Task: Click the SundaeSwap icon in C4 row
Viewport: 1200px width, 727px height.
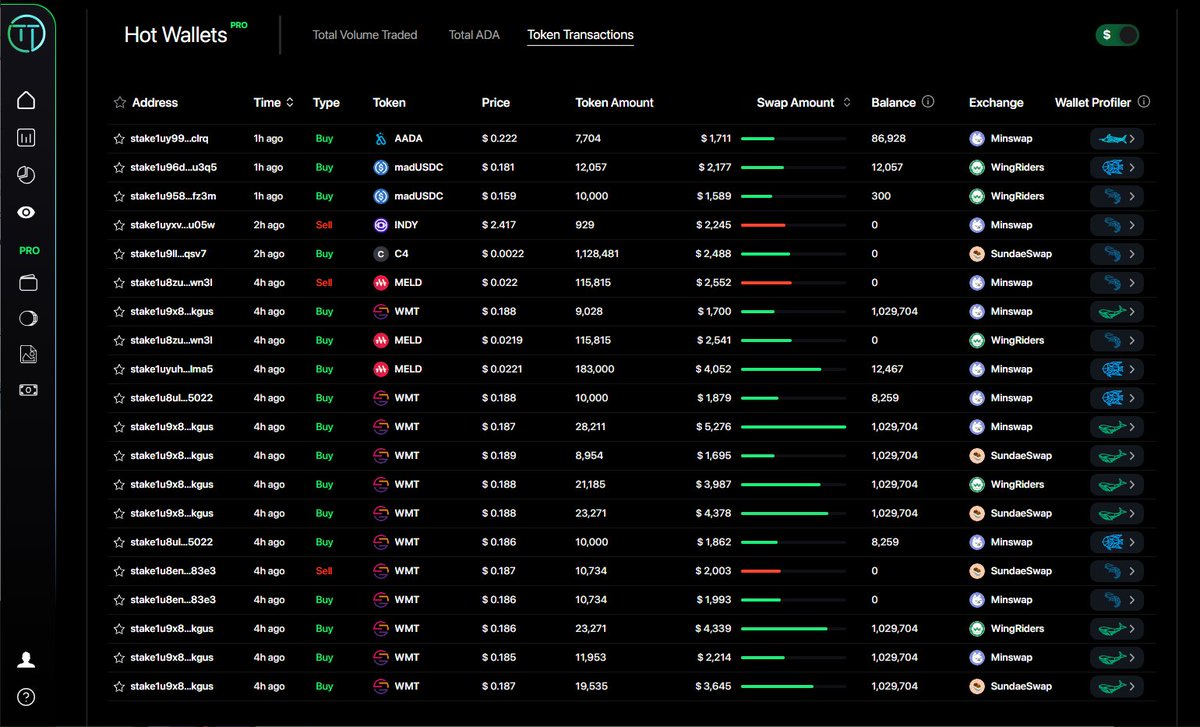Action: tap(977, 254)
